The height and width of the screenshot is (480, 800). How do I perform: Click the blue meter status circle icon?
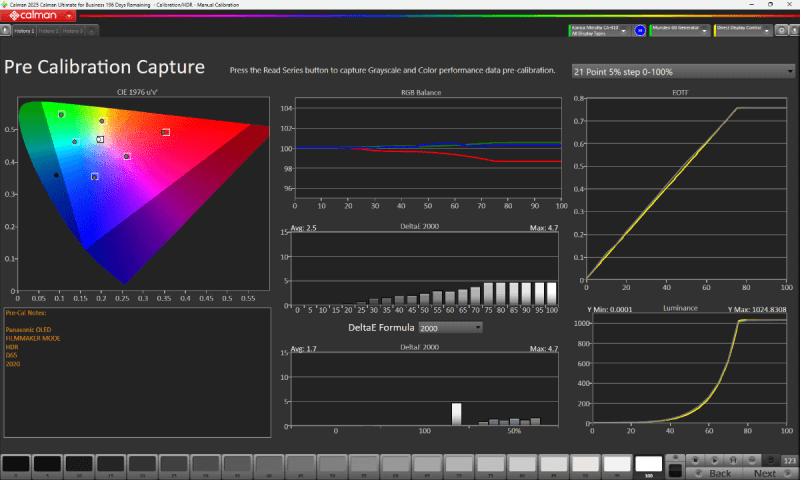point(640,31)
